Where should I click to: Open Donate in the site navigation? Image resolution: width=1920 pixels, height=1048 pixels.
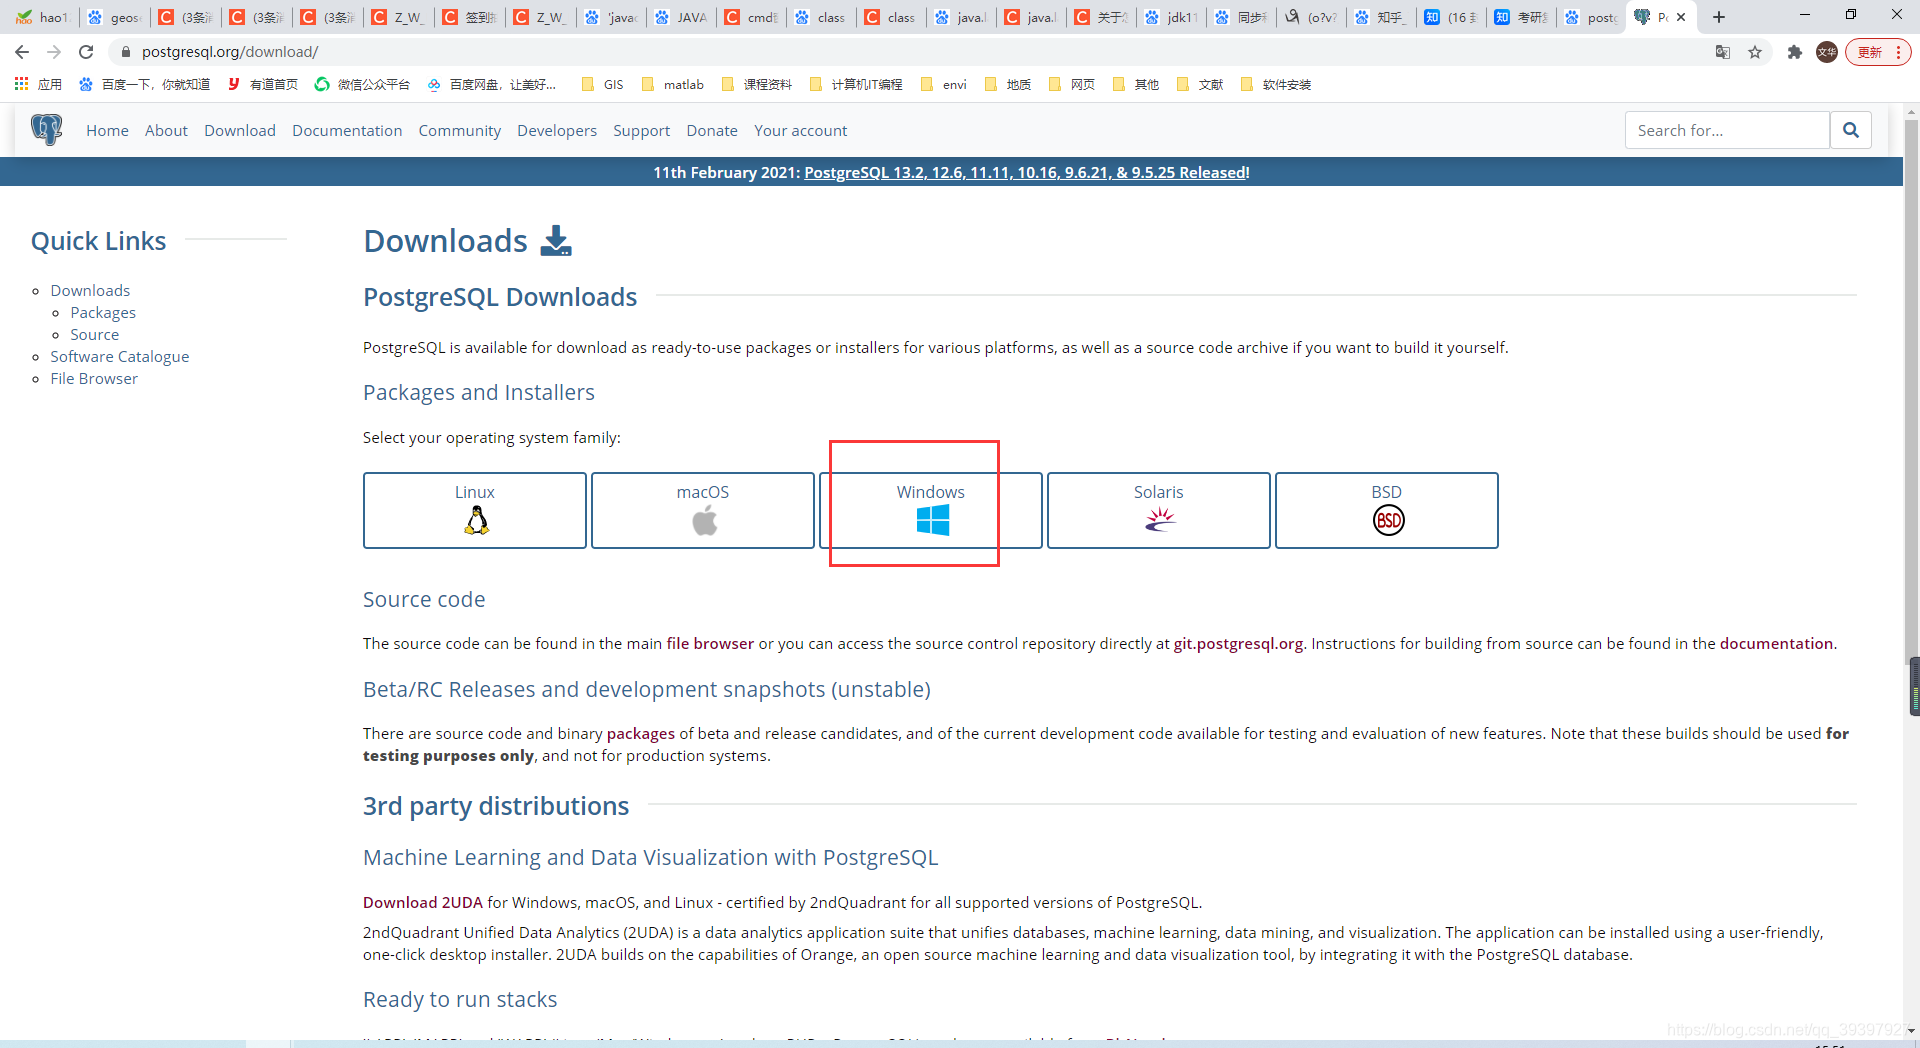(712, 130)
